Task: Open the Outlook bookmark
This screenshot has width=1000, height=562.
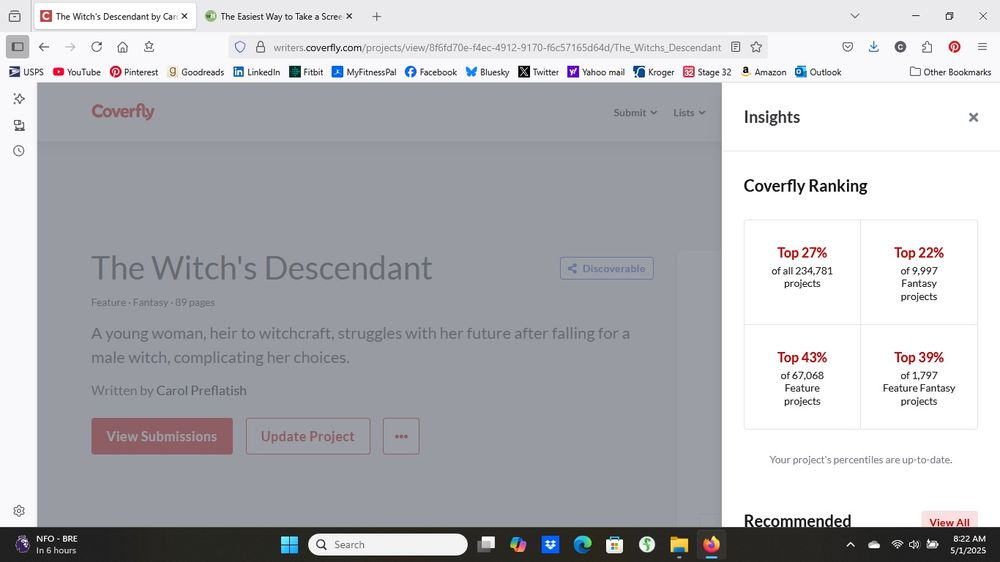Action: [x=818, y=72]
